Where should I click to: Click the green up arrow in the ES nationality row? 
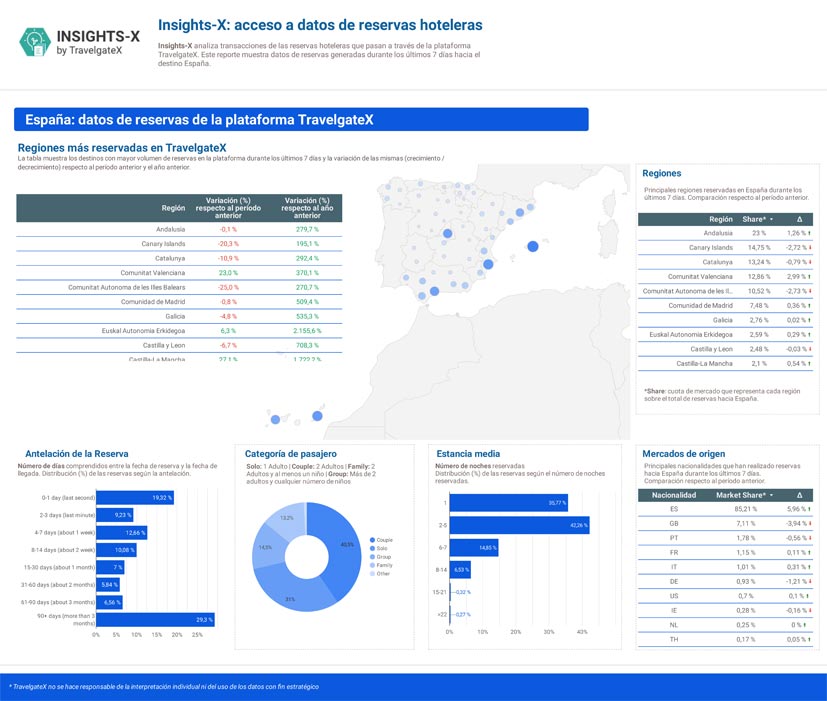(810, 509)
